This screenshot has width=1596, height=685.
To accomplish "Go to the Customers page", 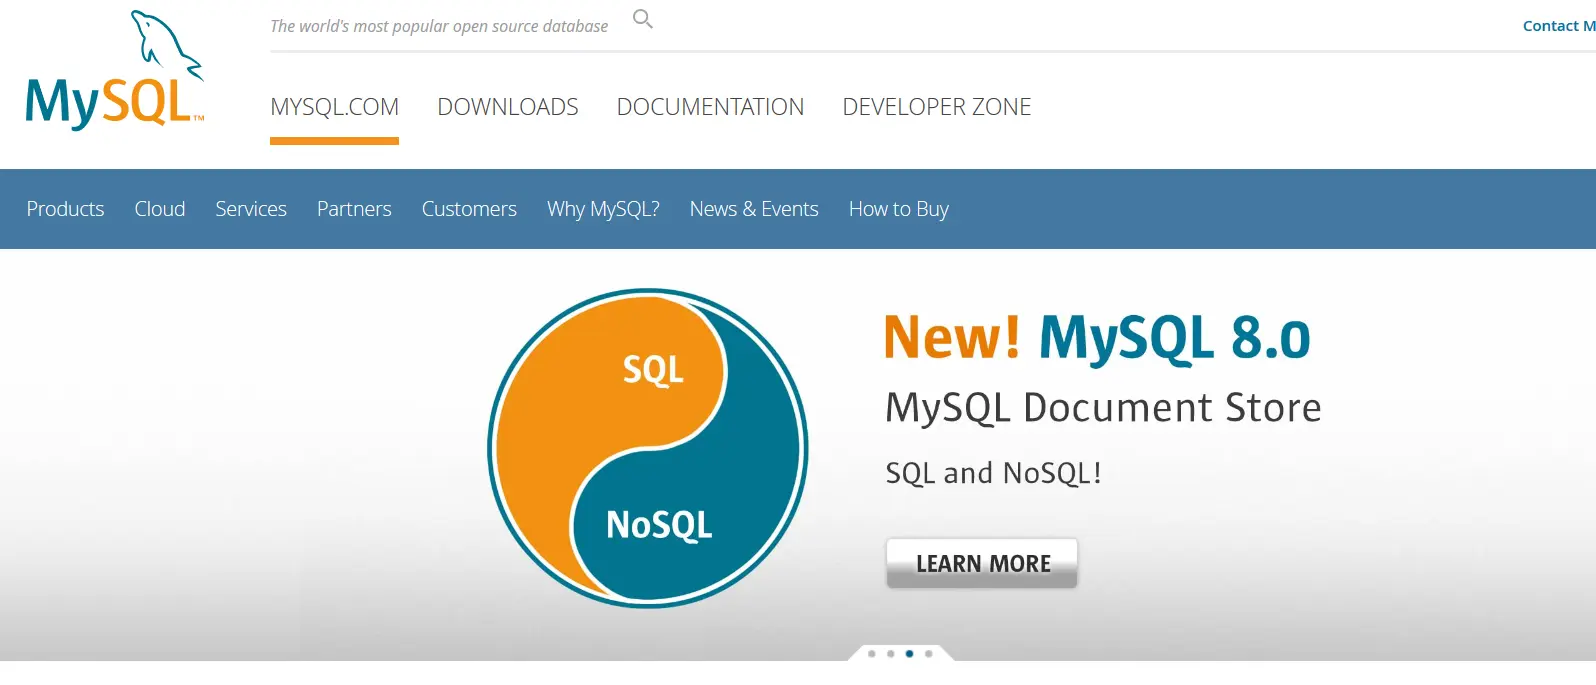I will 469,209.
